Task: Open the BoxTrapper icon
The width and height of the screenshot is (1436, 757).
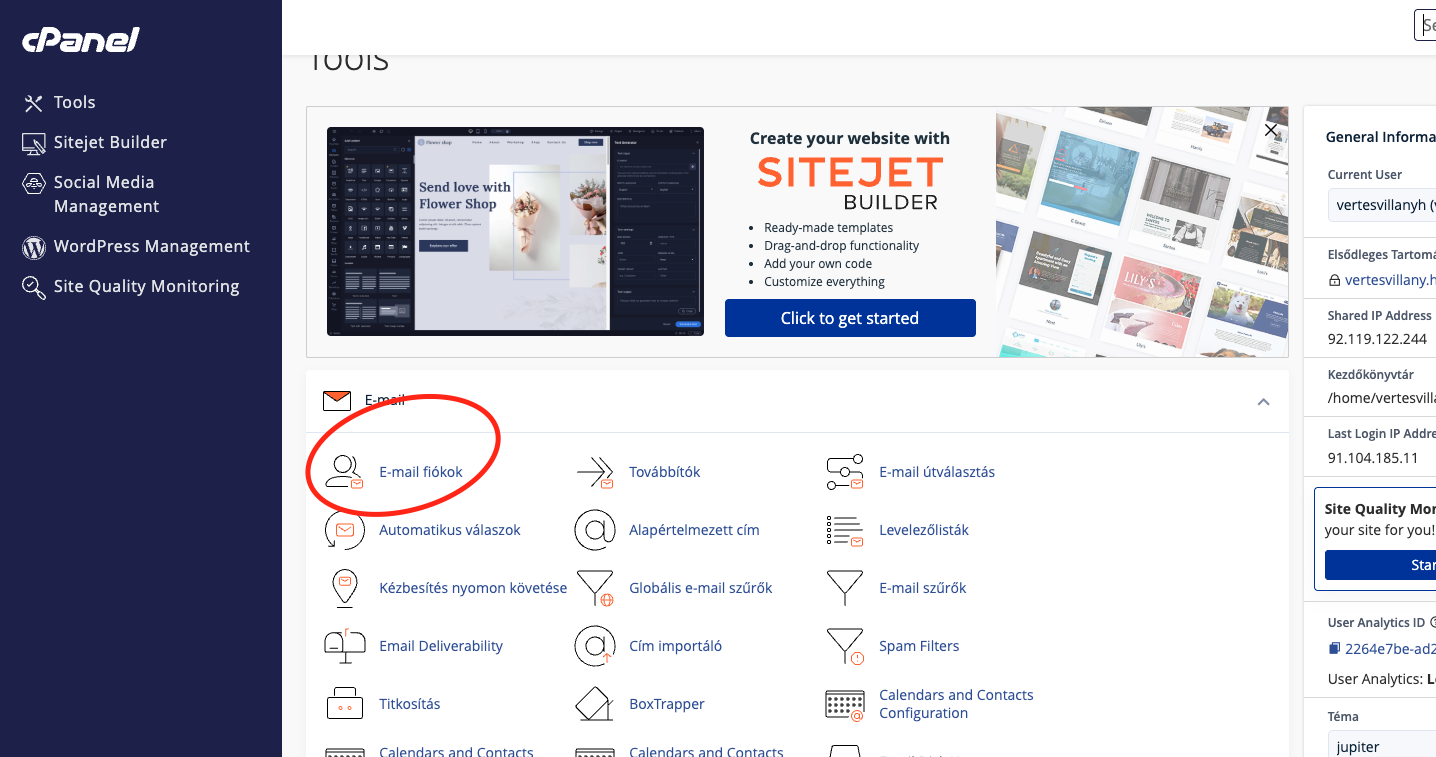Action: pos(595,704)
